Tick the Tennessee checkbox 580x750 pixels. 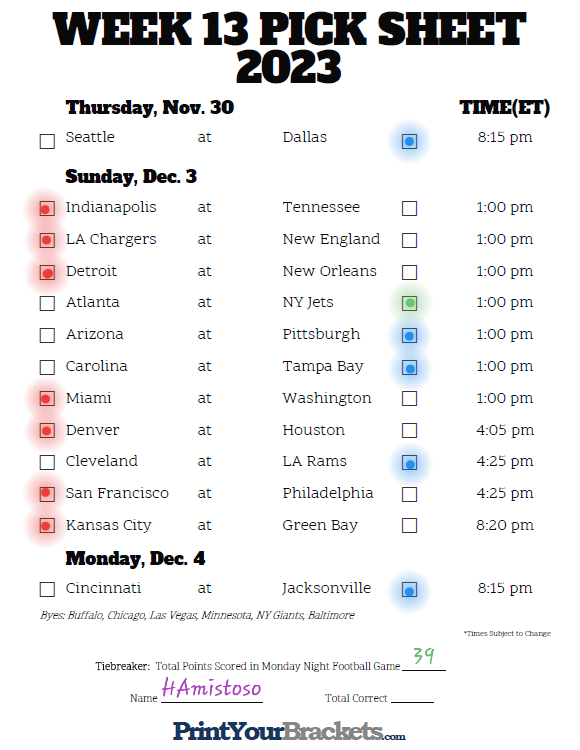coord(409,209)
